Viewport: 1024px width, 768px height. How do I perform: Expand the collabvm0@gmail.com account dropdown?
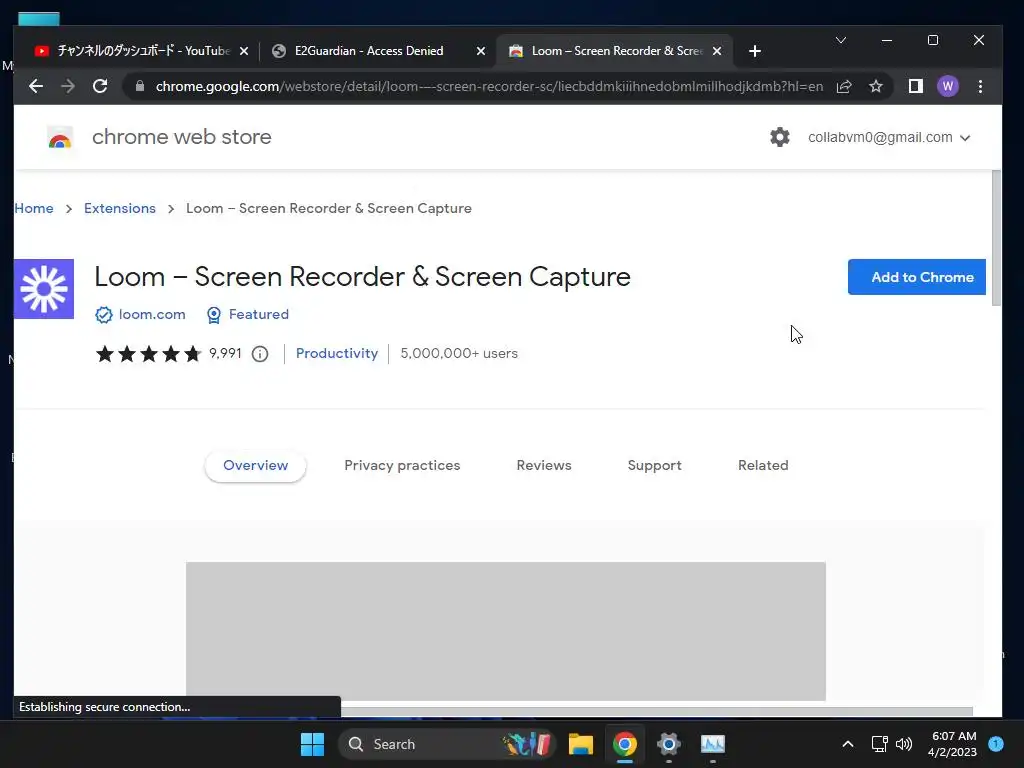(889, 137)
